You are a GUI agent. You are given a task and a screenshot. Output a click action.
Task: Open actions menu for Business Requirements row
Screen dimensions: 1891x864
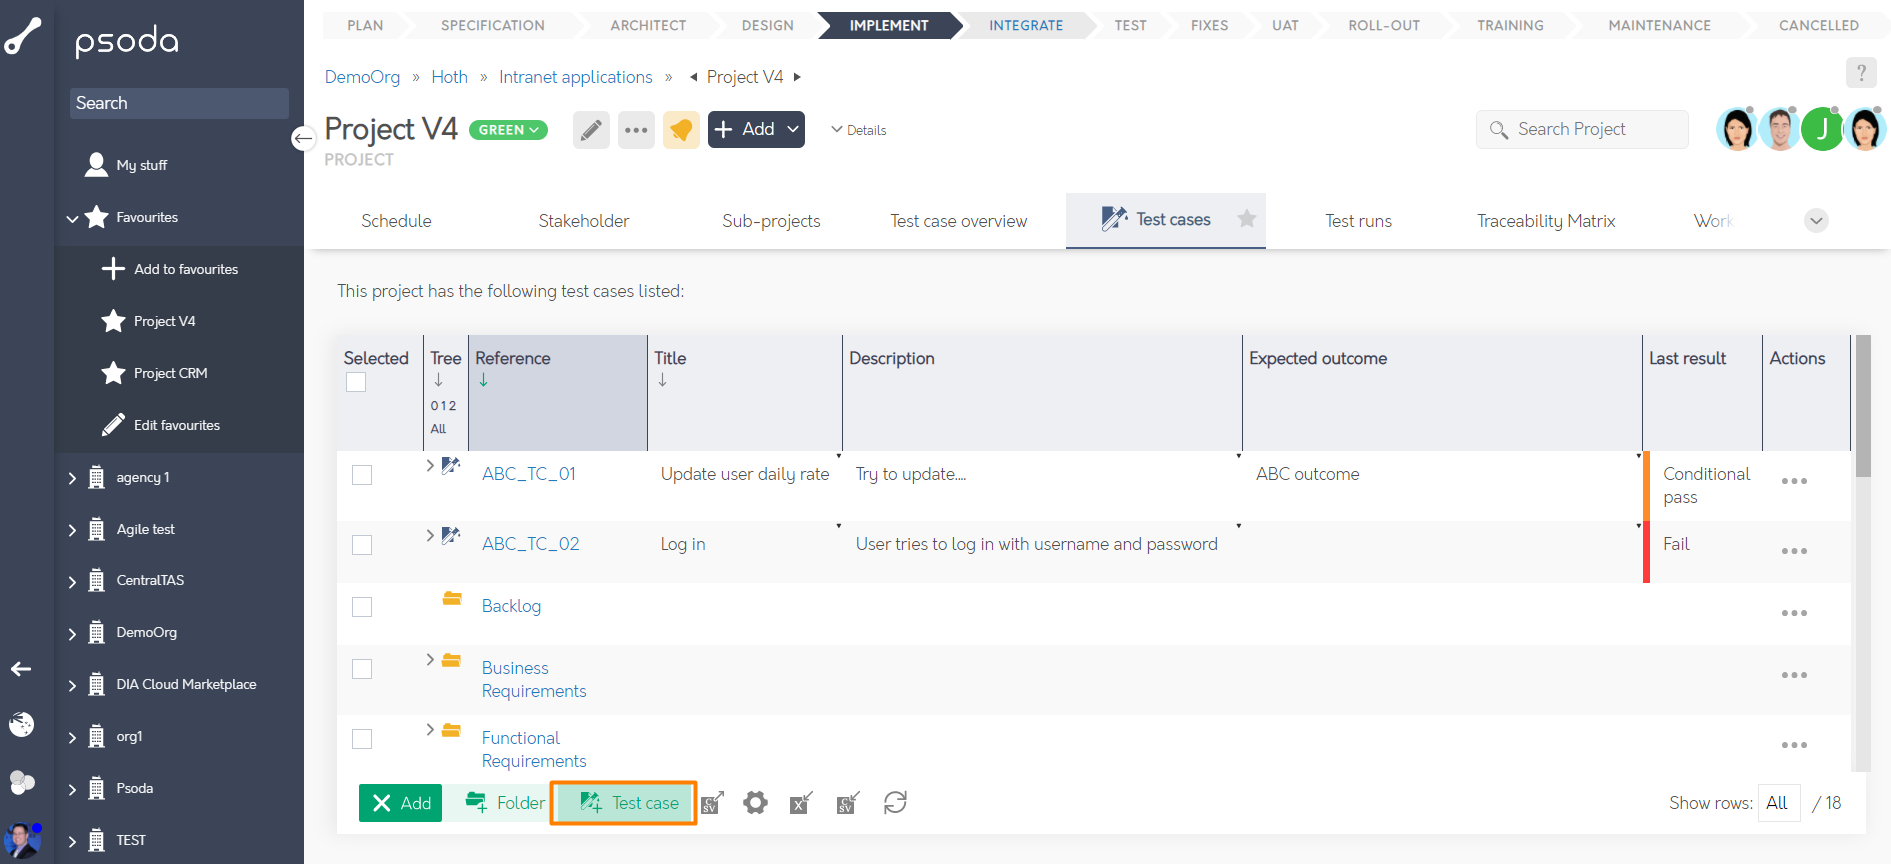[1794, 675]
